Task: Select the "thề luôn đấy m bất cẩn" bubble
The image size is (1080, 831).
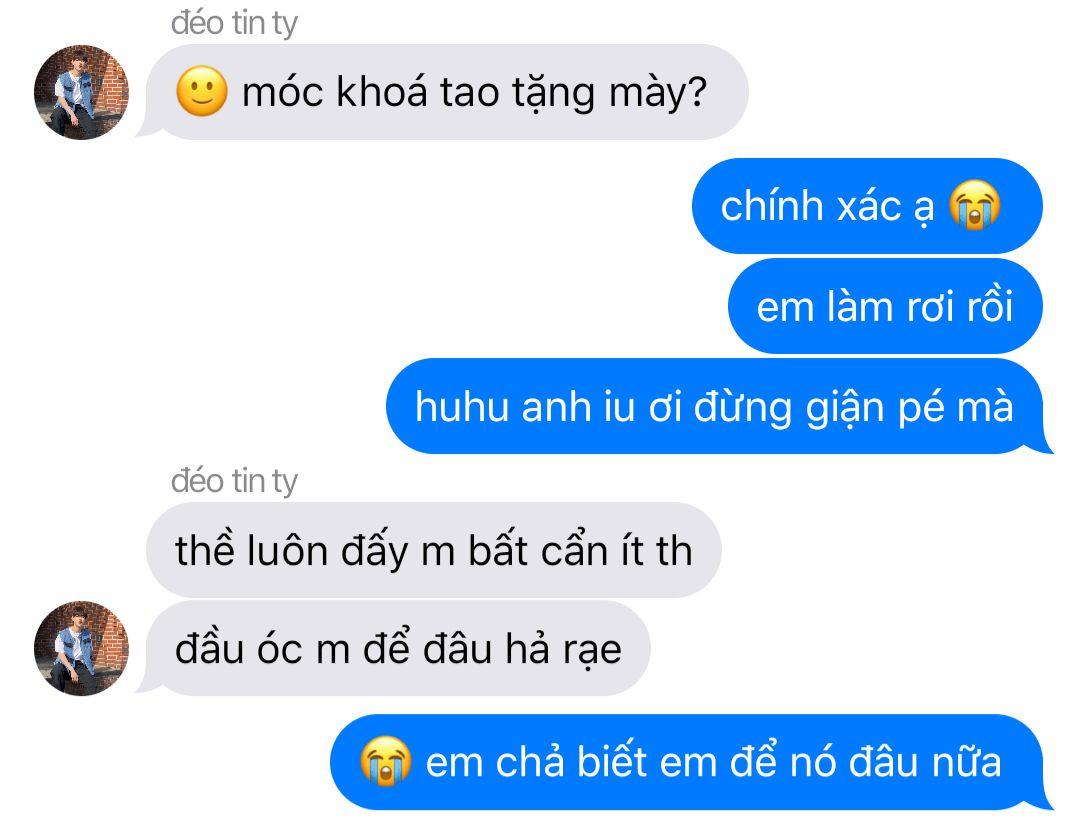Action: (x=434, y=550)
